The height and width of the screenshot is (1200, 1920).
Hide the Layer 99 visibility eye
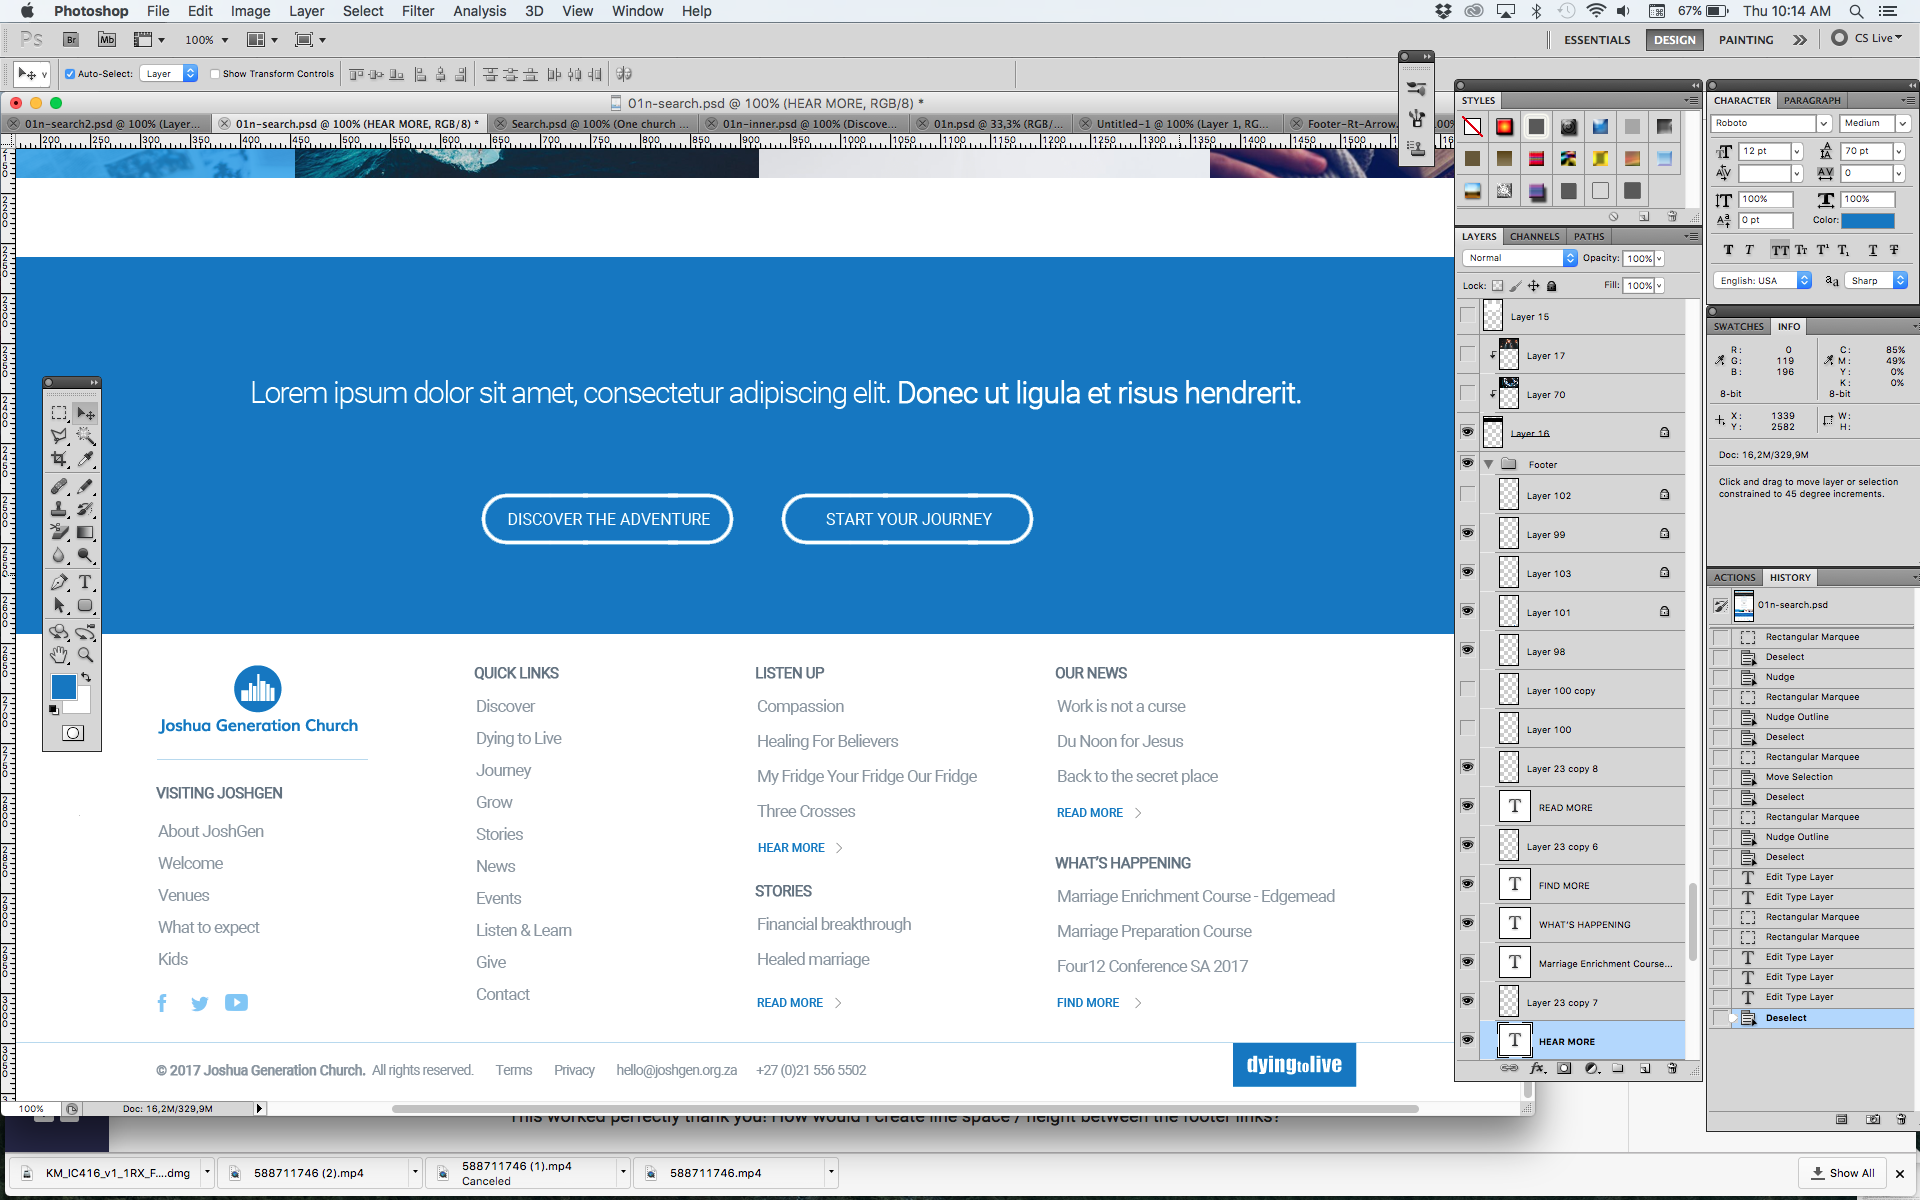1467,534
